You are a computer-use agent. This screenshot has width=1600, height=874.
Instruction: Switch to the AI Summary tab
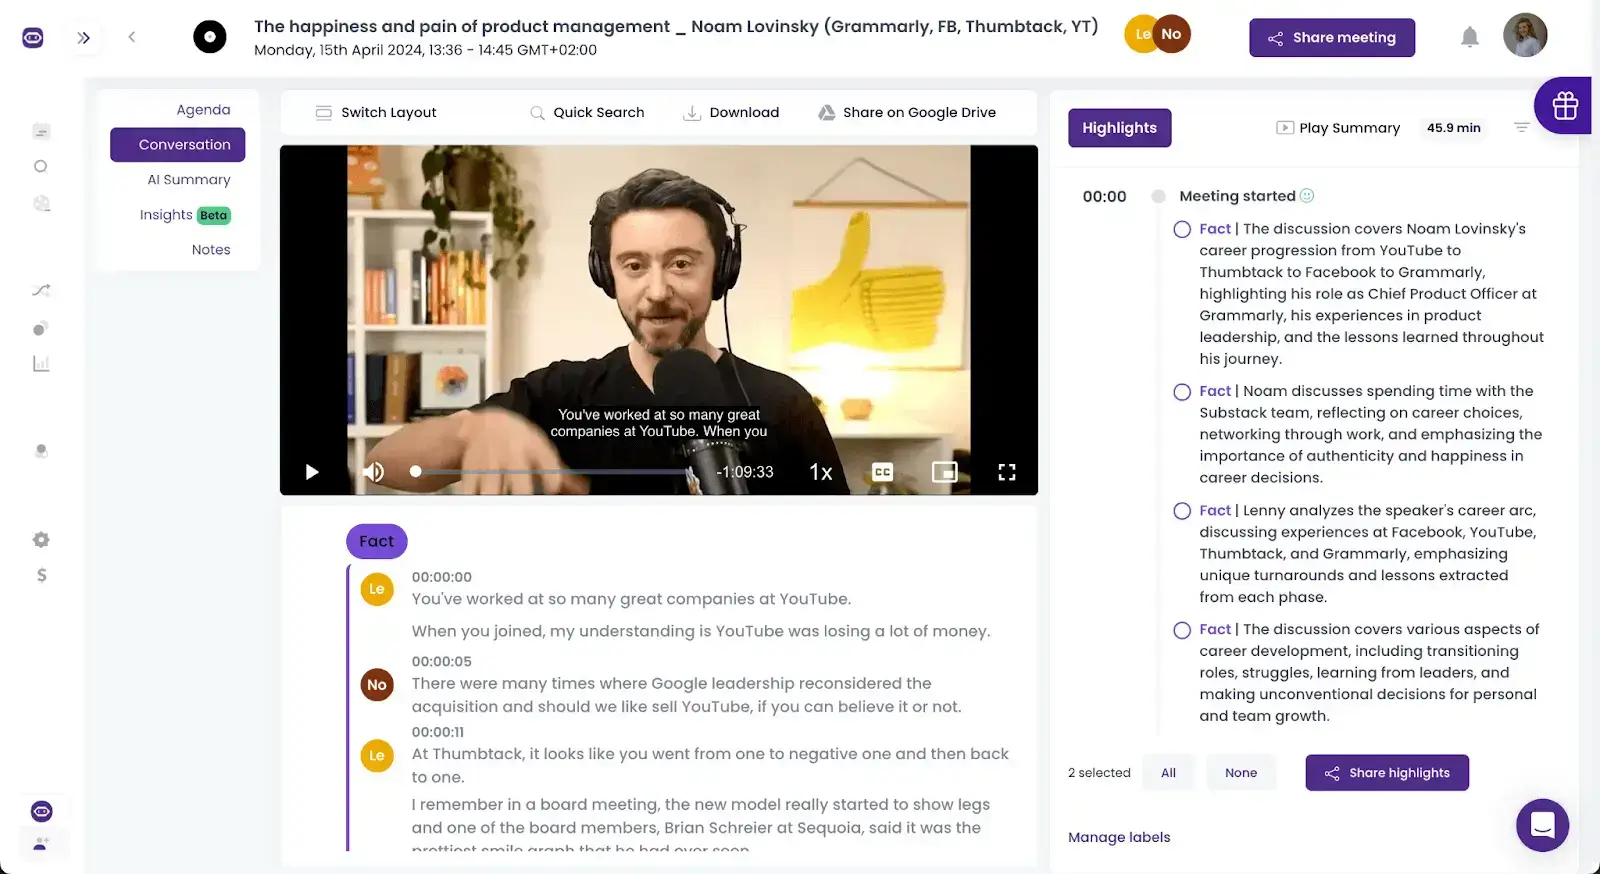click(189, 180)
